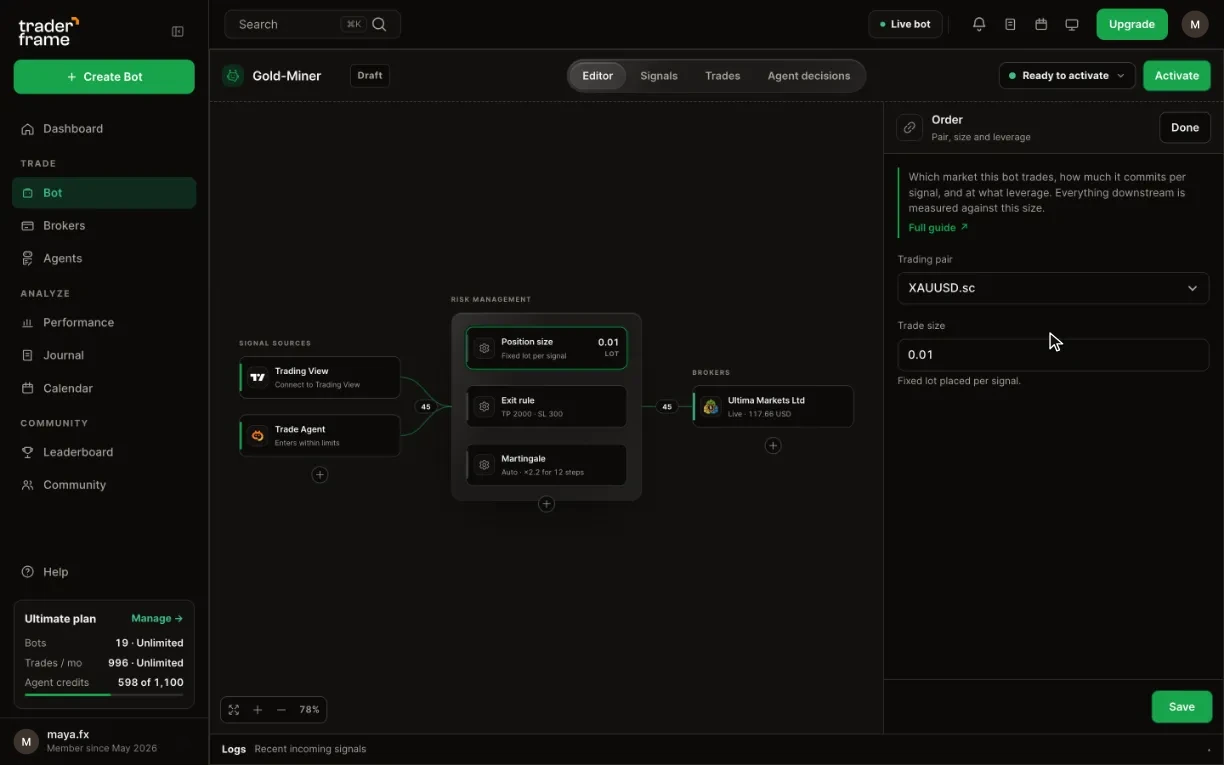Open Calendar in the sidebar

pyautogui.click(x=104, y=388)
